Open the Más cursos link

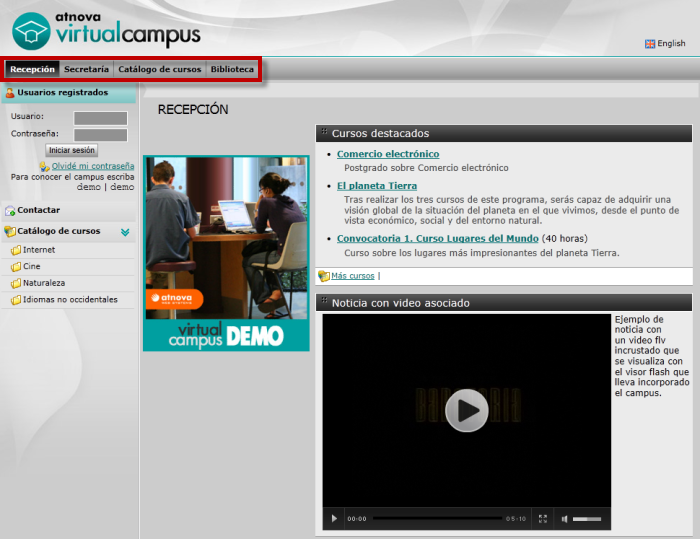pos(353,276)
